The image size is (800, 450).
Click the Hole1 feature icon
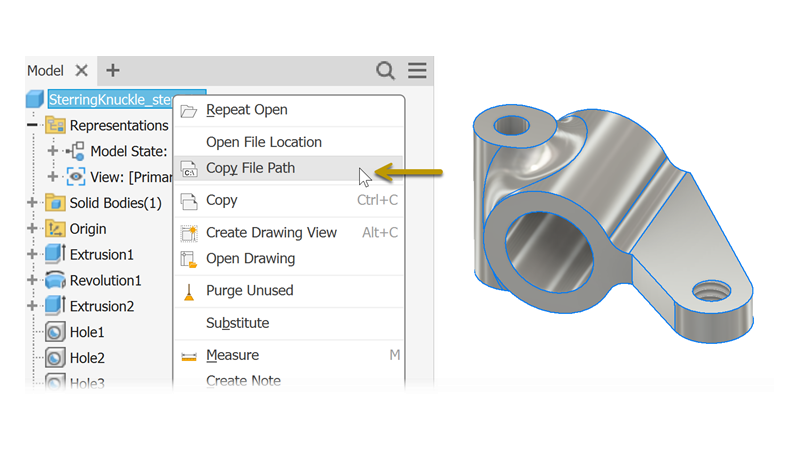55,332
